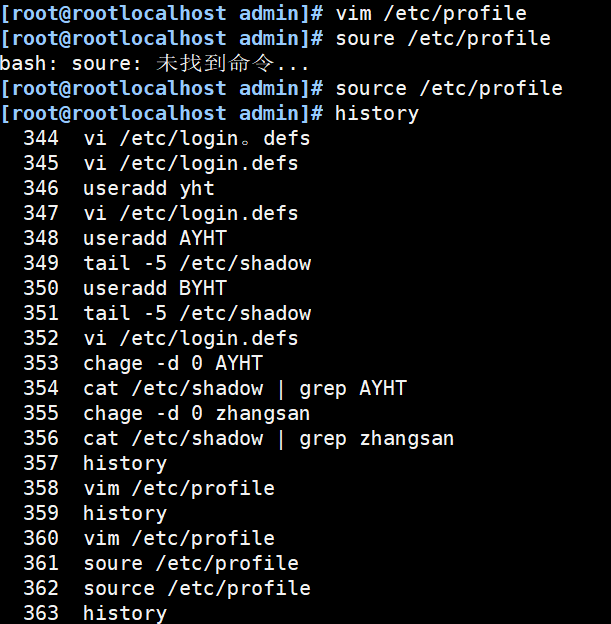Click history entry number 357

tap(95, 464)
